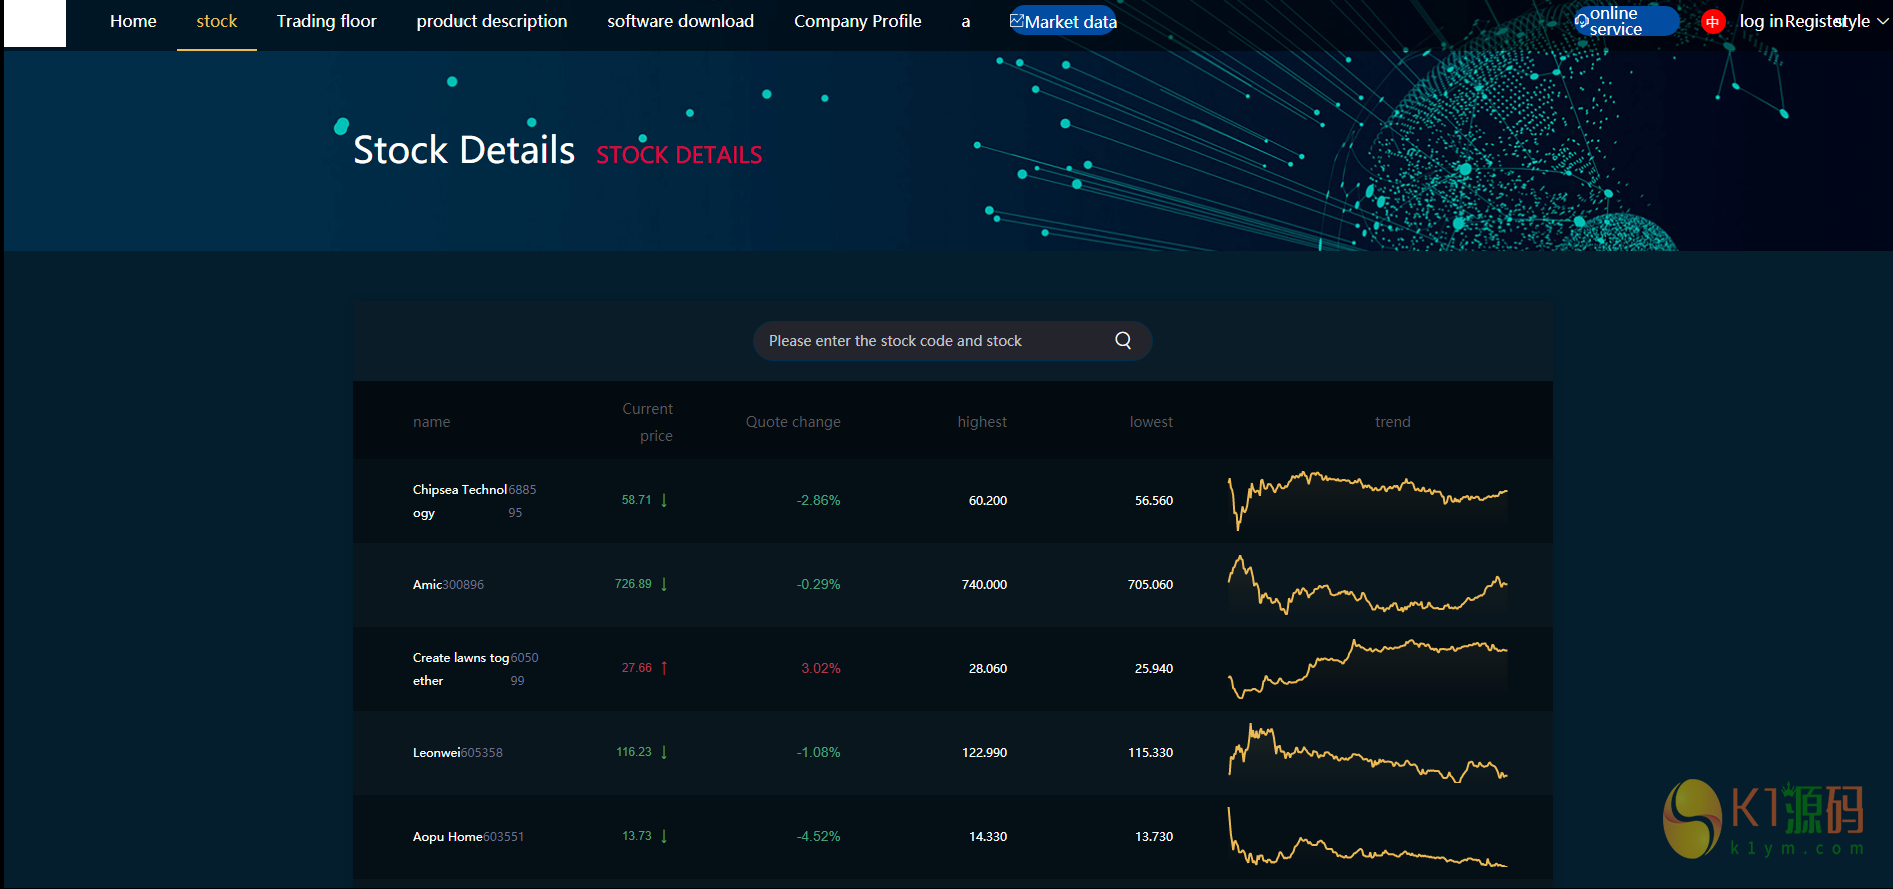The width and height of the screenshot is (1893, 889).
Task: Click the 'name' column header
Action: [432, 422]
